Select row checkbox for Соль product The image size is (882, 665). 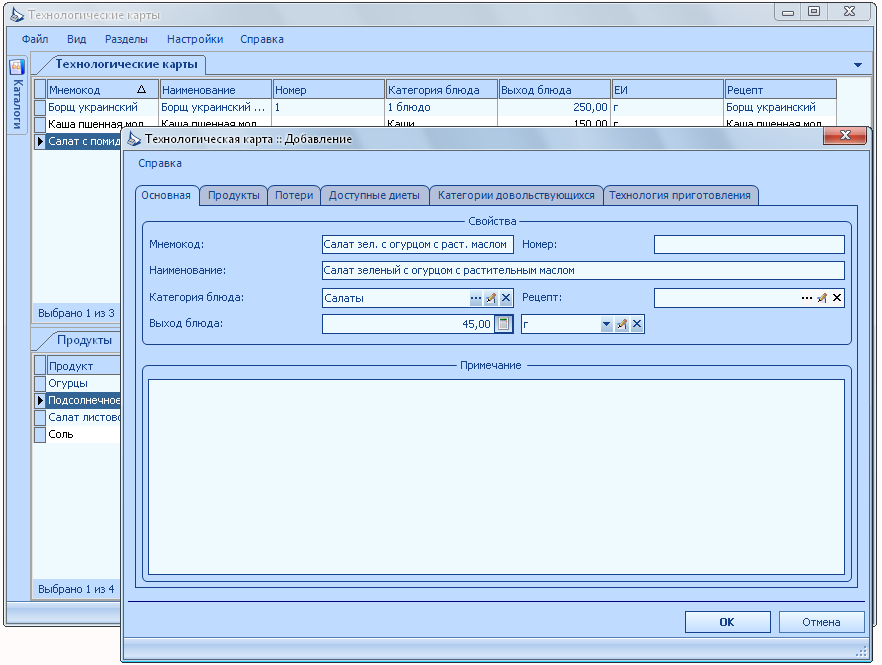pos(40,434)
